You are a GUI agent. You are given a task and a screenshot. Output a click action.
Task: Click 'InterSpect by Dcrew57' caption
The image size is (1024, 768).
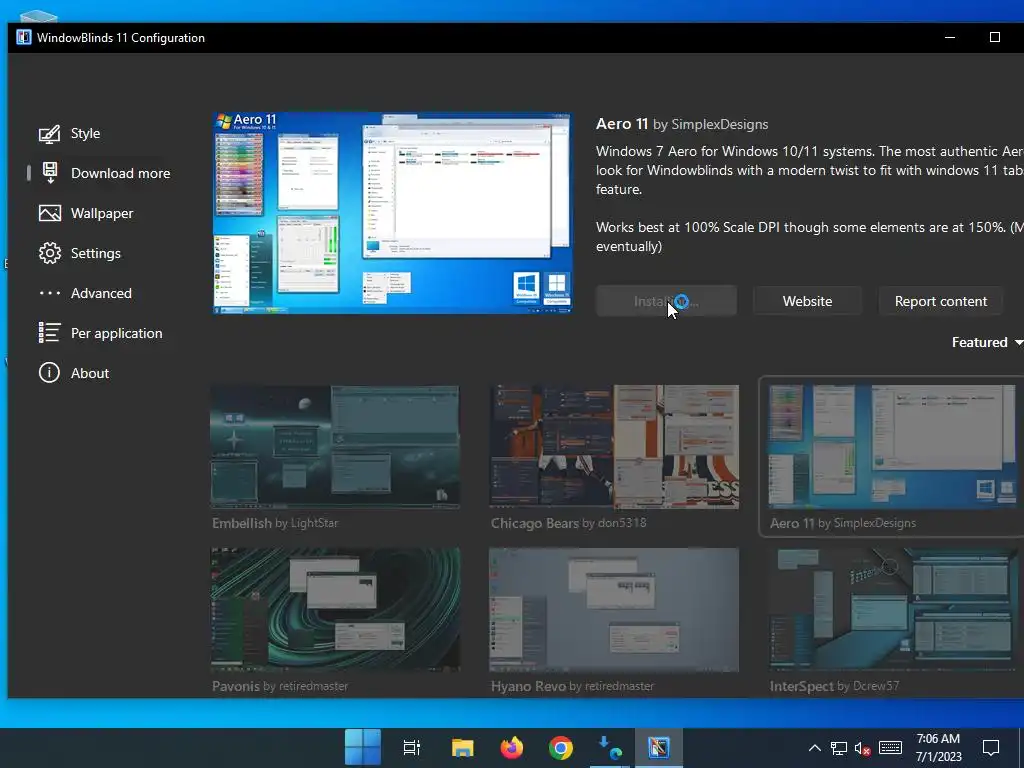click(834, 686)
